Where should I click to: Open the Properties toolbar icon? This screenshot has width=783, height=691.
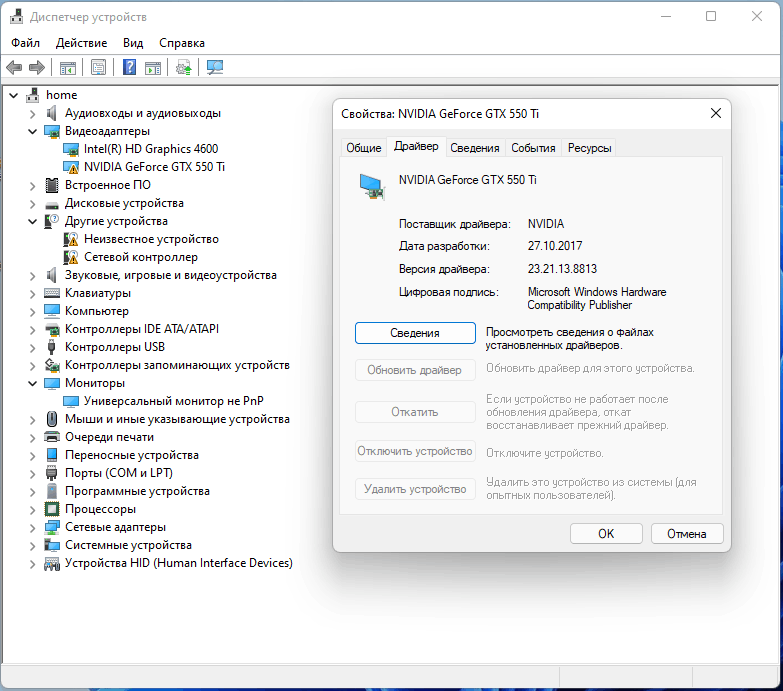pos(98,67)
